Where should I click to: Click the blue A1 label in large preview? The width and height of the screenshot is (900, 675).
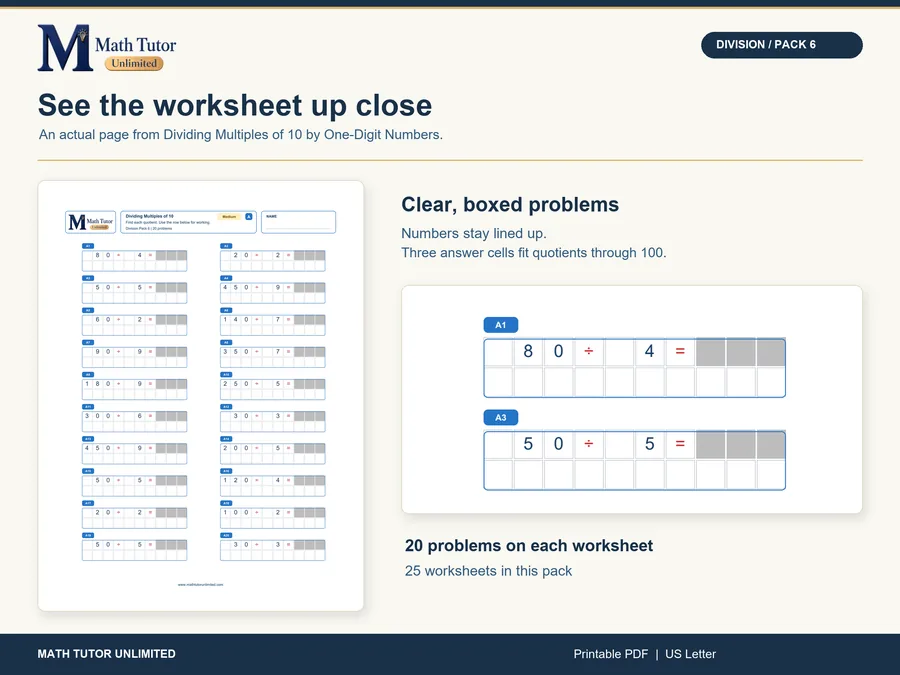(501, 325)
